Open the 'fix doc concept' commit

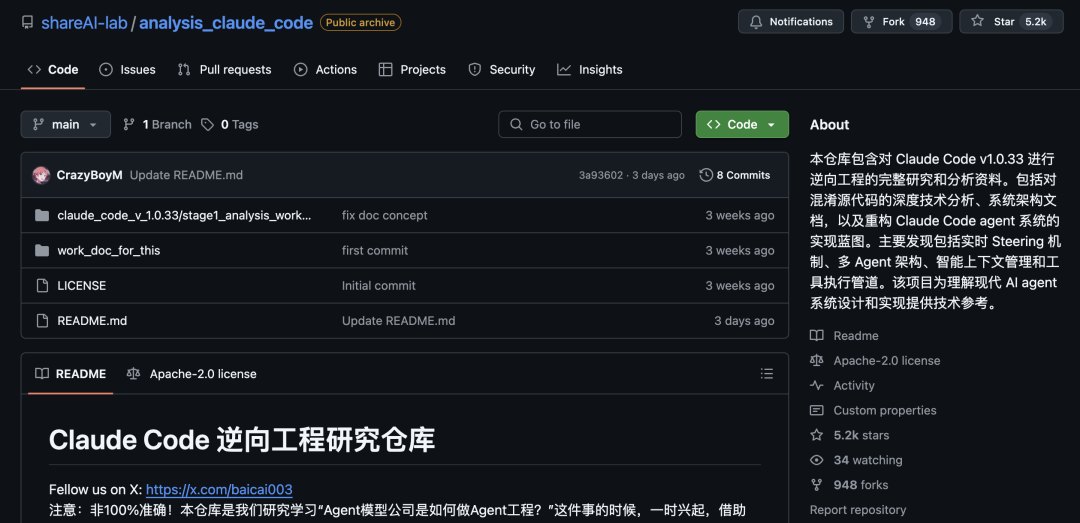pyautogui.click(x=384, y=215)
